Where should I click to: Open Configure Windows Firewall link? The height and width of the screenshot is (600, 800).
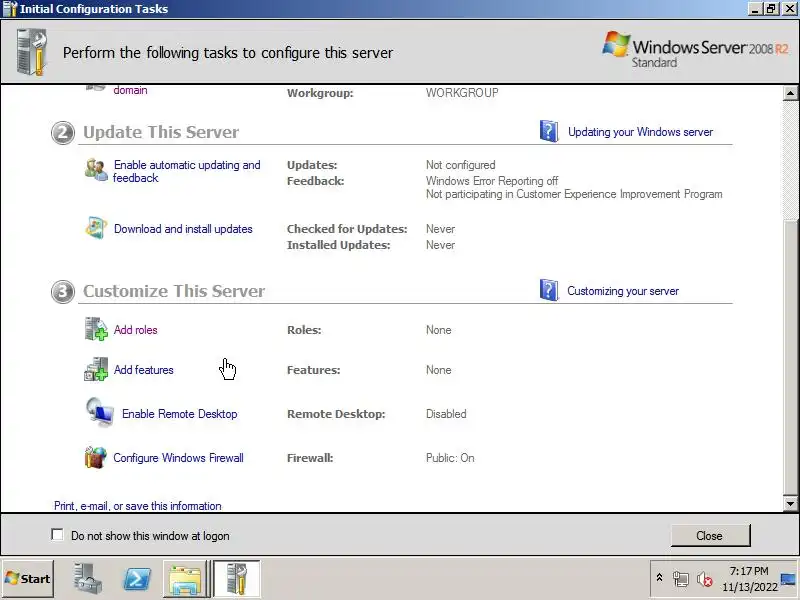click(179, 458)
